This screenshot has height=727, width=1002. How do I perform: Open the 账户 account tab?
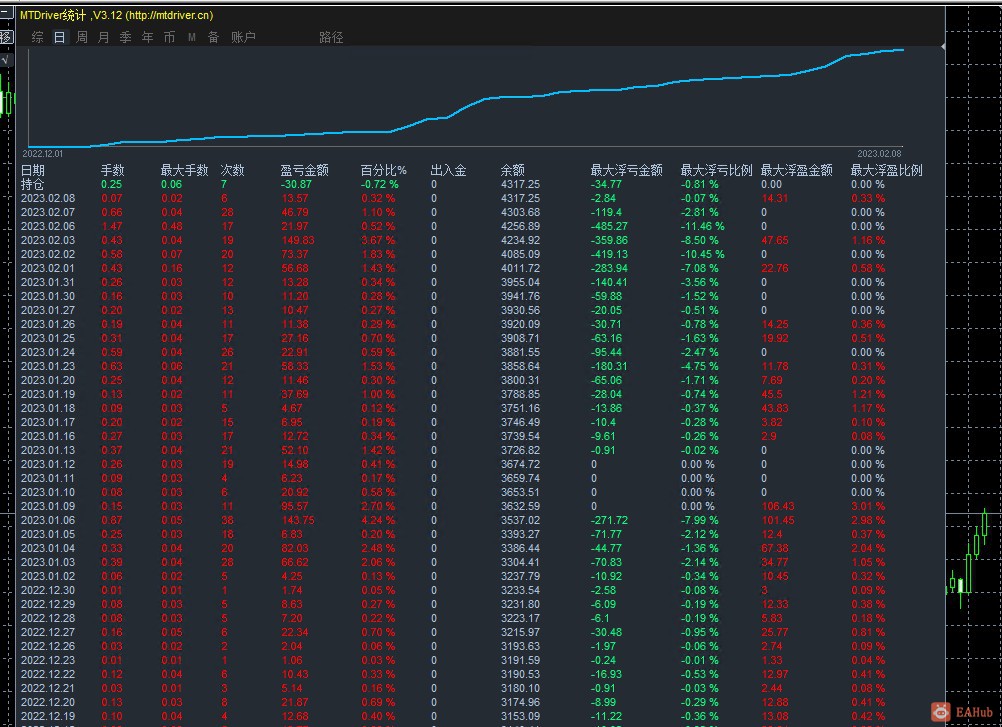[243, 37]
